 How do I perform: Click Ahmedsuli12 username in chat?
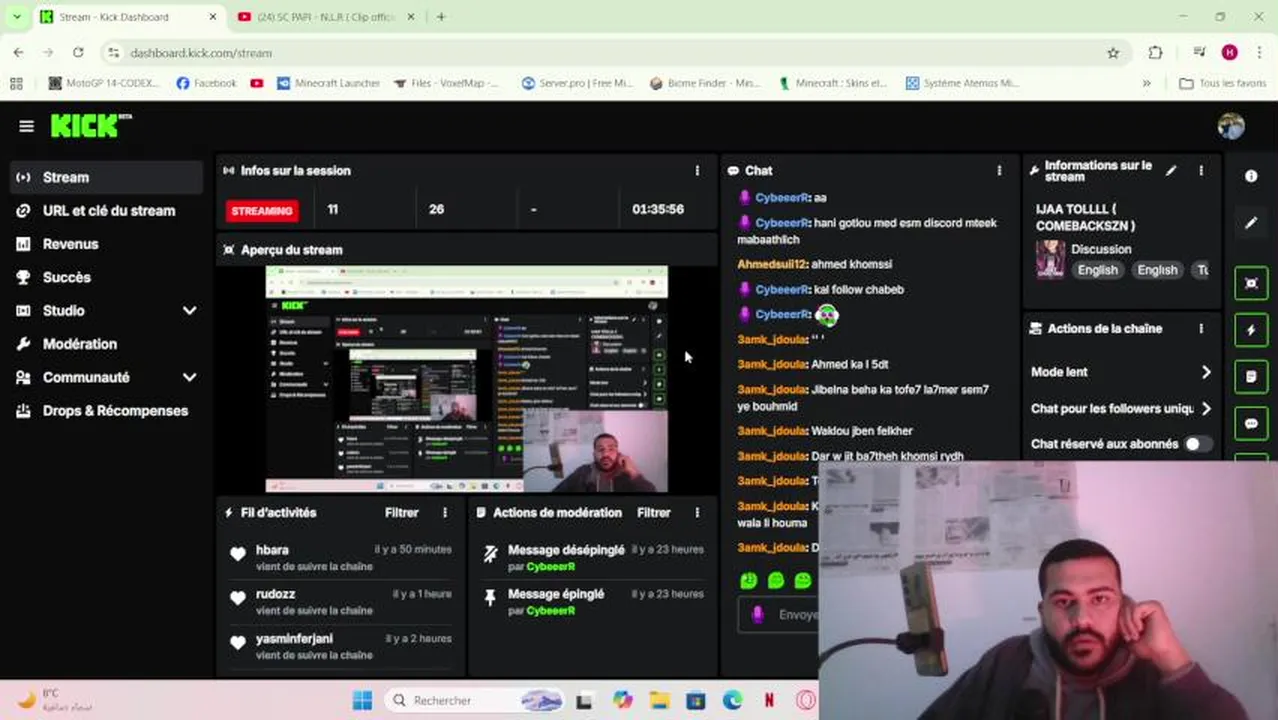[x=772, y=264]
